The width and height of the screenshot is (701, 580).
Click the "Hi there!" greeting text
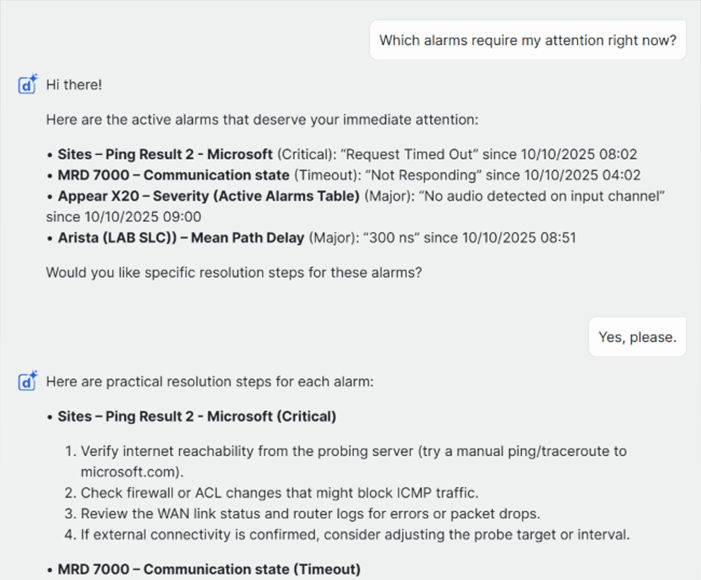[74, 86]
